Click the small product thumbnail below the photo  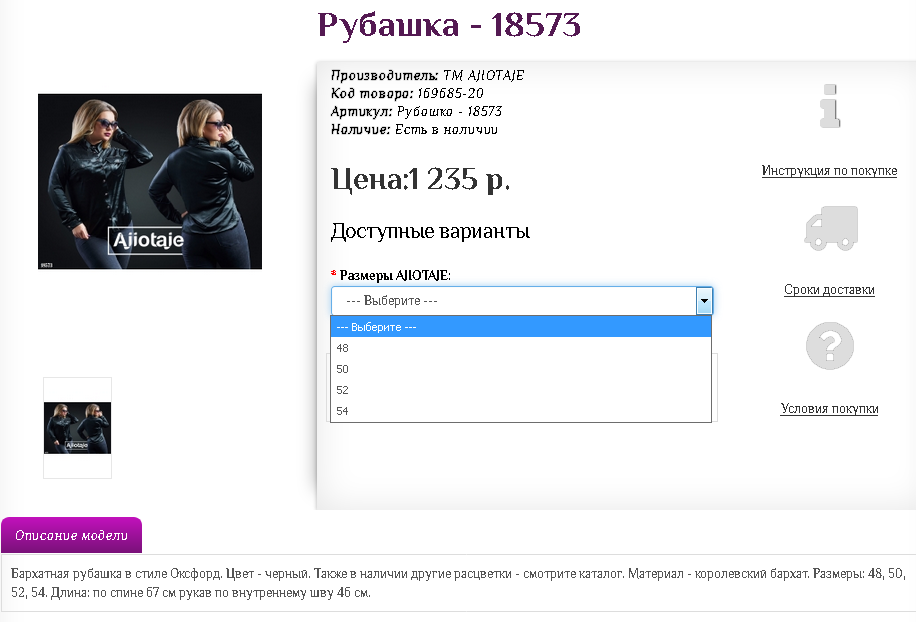pyautogui.click(x=77, y=427)
